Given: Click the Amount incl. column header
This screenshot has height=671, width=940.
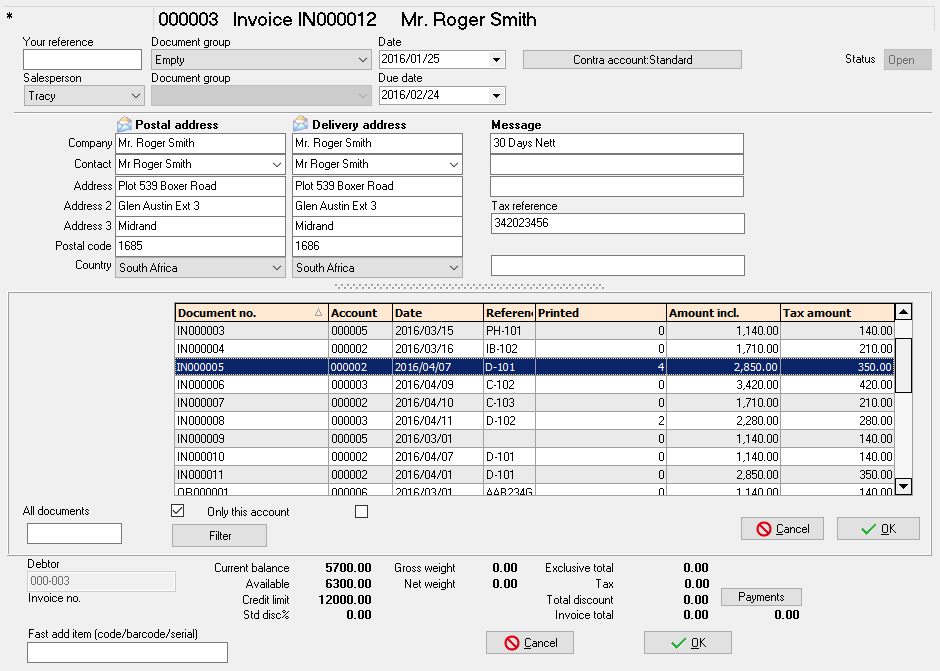Looking at the screenshot, I should (722, 313).
